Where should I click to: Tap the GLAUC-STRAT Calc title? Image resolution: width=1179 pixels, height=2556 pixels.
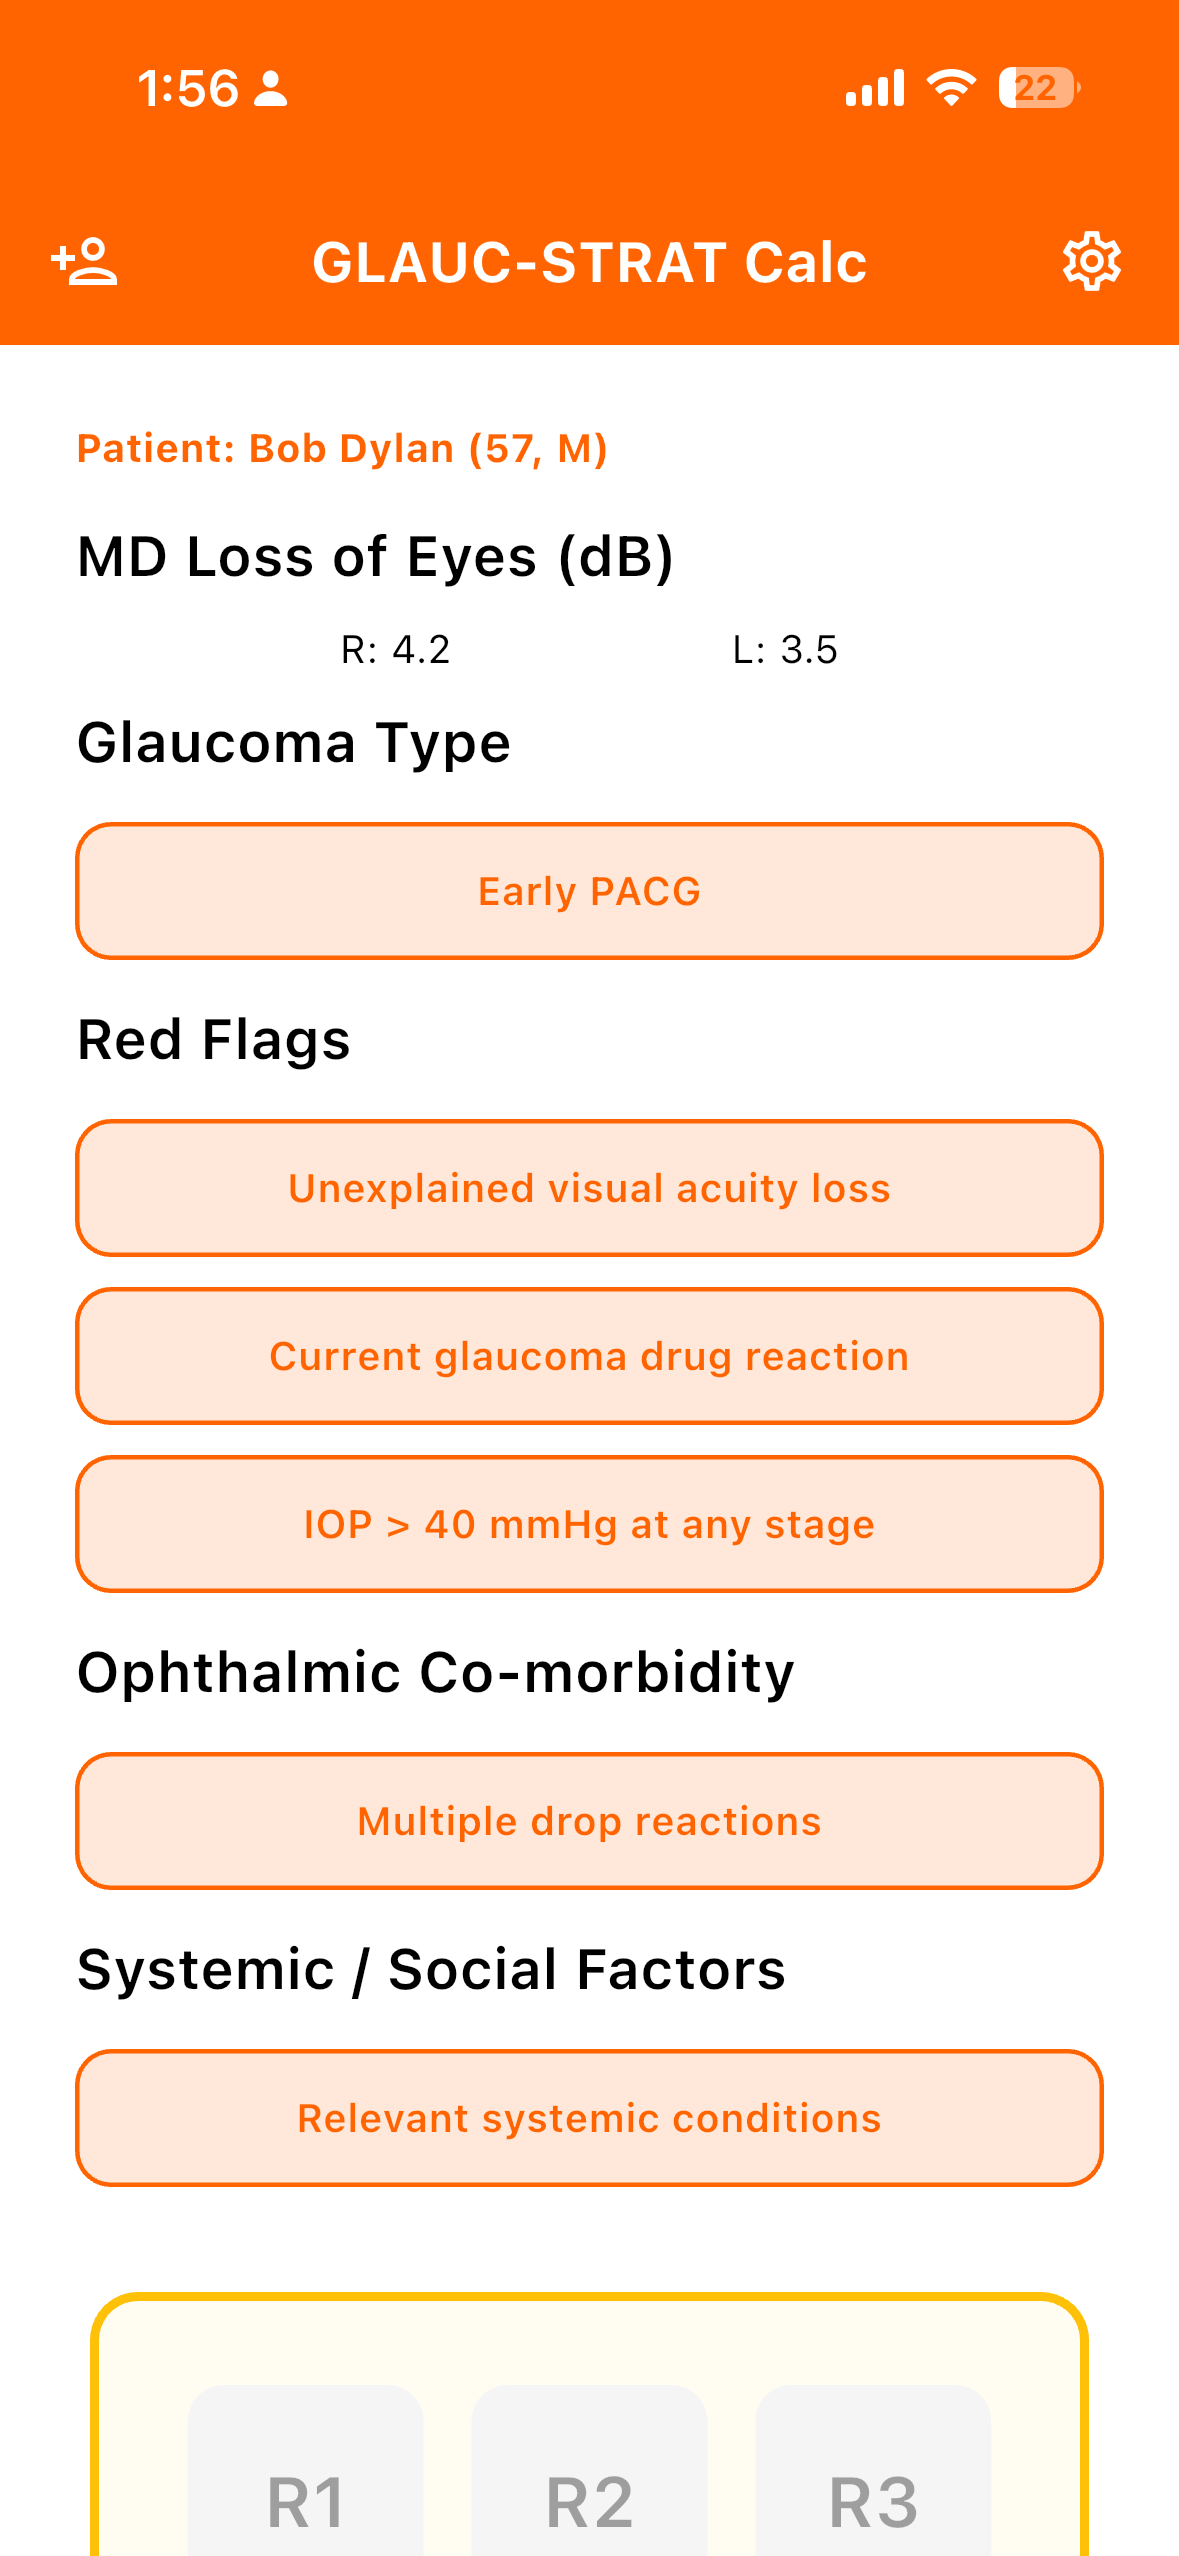pyautogui.click(x=589, y=262)
